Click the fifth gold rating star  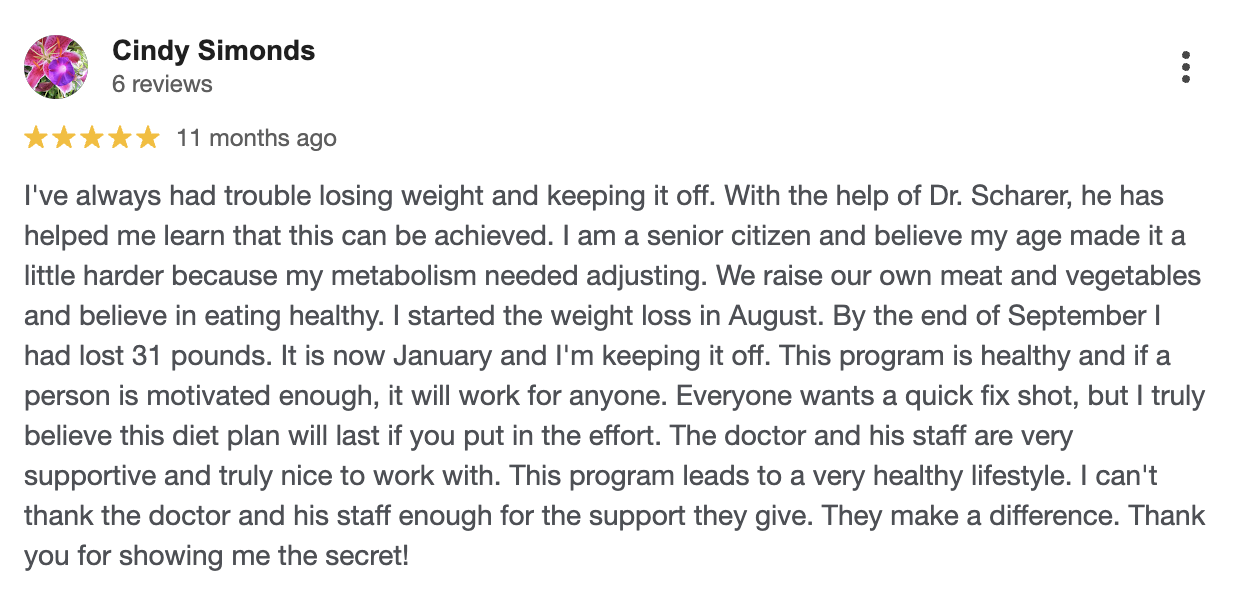pyautogui.click(x=148, y=138)
